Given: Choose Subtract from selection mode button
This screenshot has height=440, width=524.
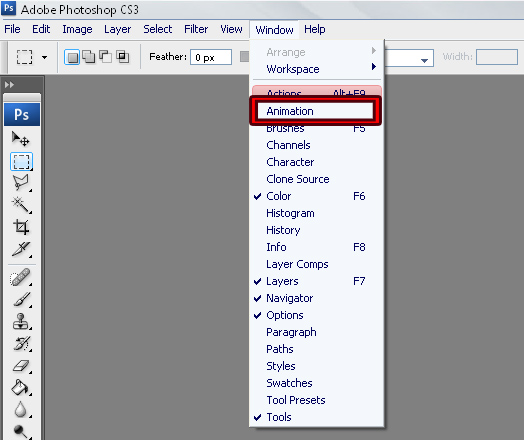Looking at the screenshot, I should (x=106, y=56).
